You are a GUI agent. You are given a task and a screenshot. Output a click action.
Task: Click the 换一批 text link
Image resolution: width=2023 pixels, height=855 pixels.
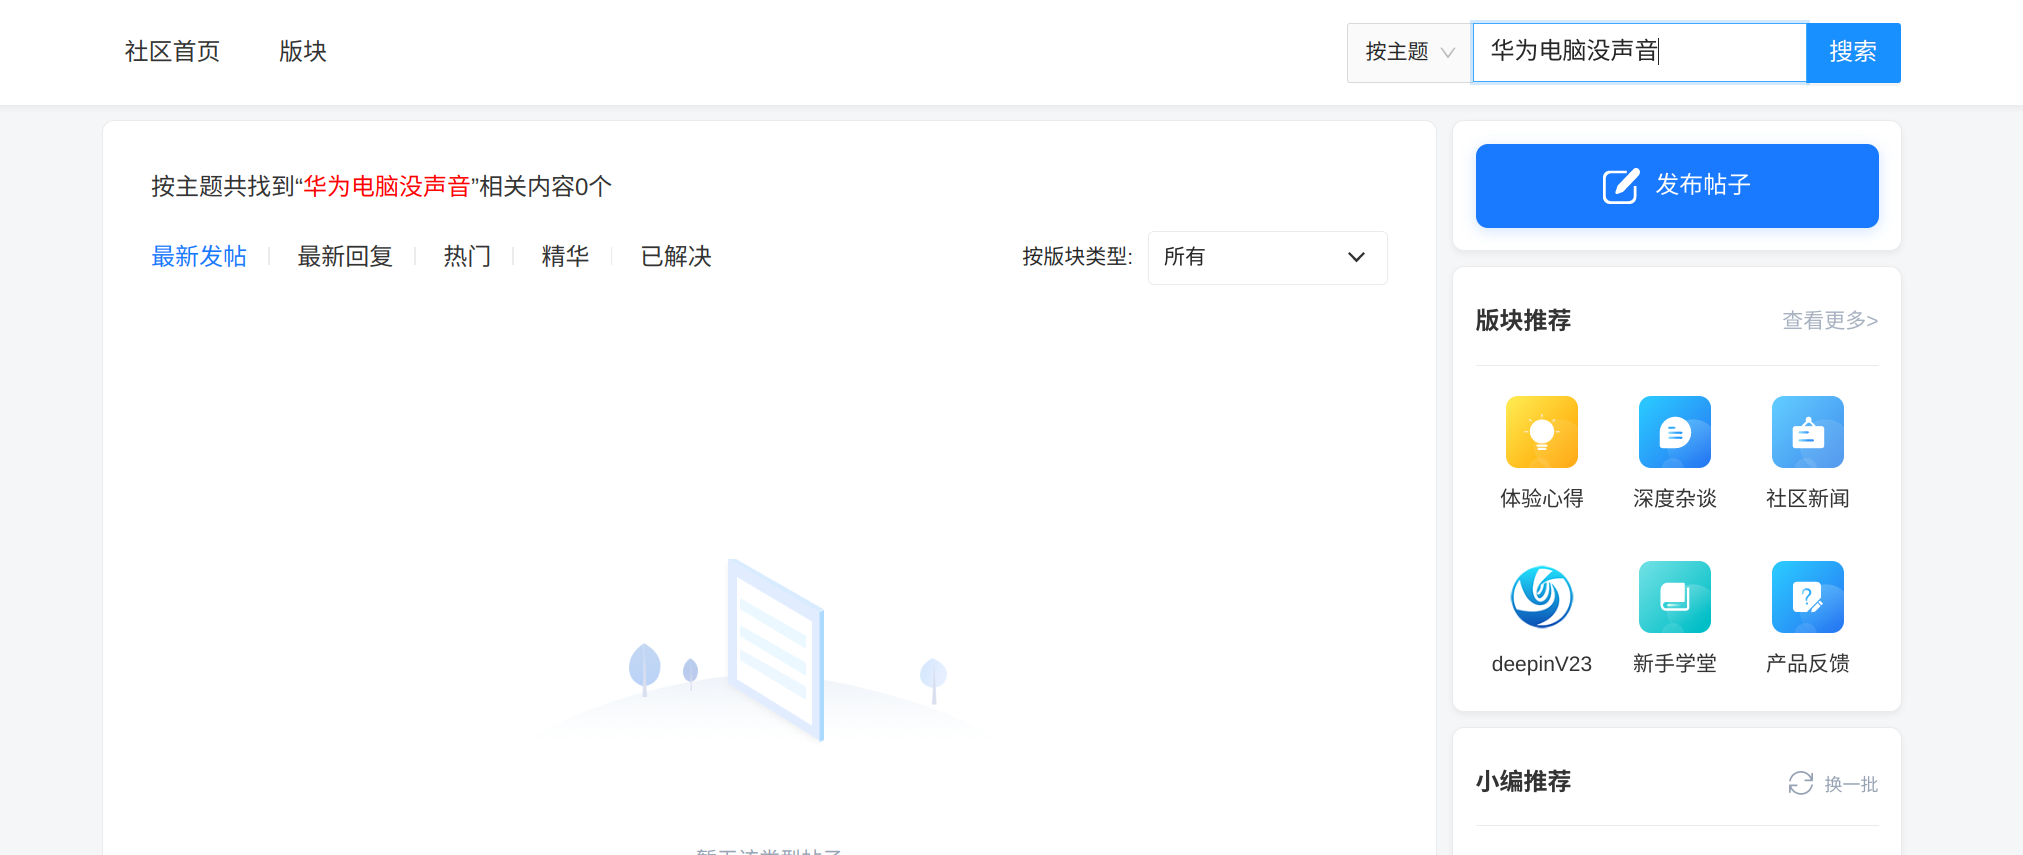pyautogui.click(x=1851, y=784)
